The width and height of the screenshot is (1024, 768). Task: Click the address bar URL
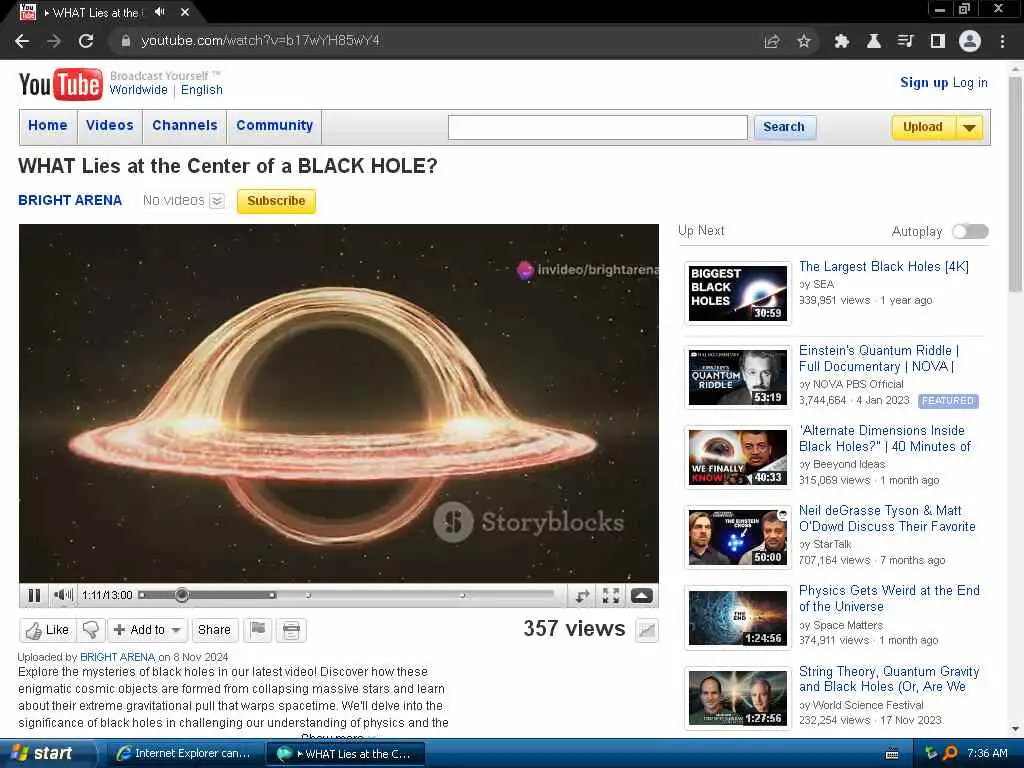[x=261, y=40]
